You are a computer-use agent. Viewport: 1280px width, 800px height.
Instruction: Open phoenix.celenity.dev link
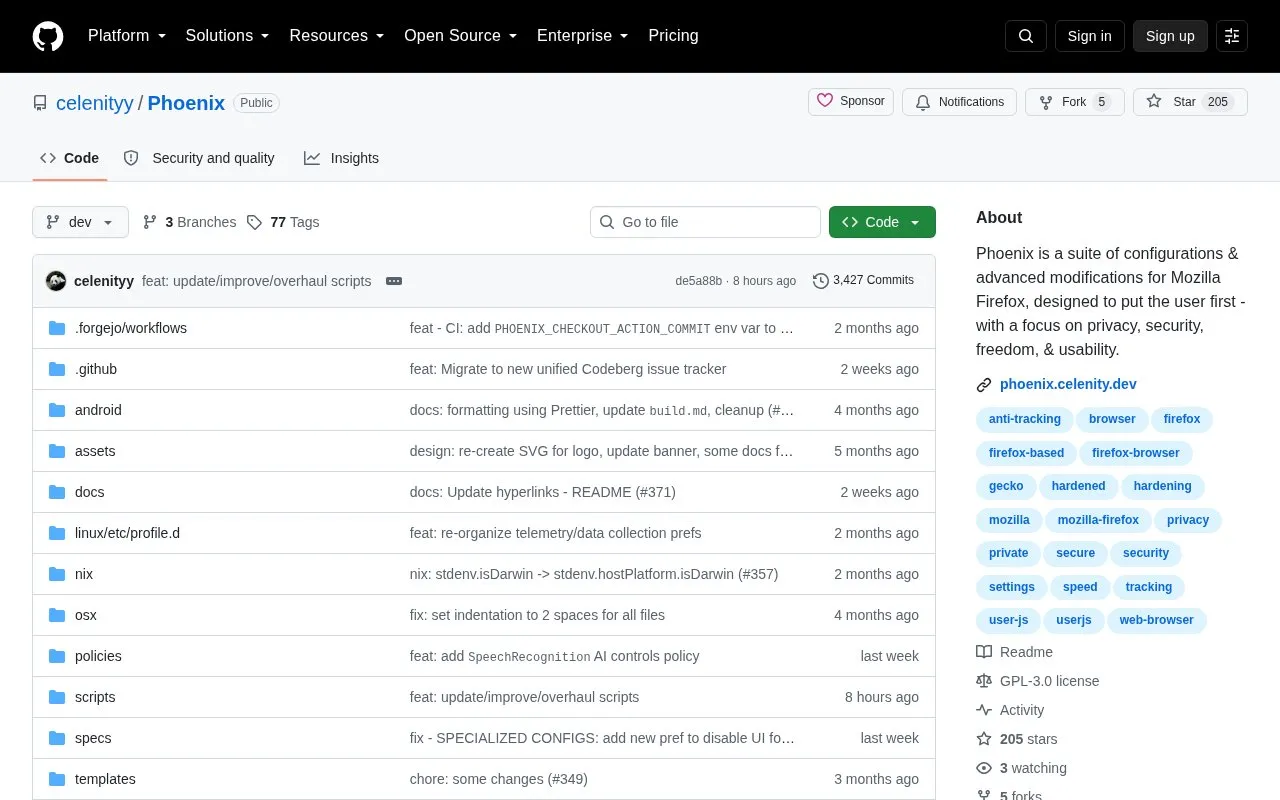click(1068, 384)
